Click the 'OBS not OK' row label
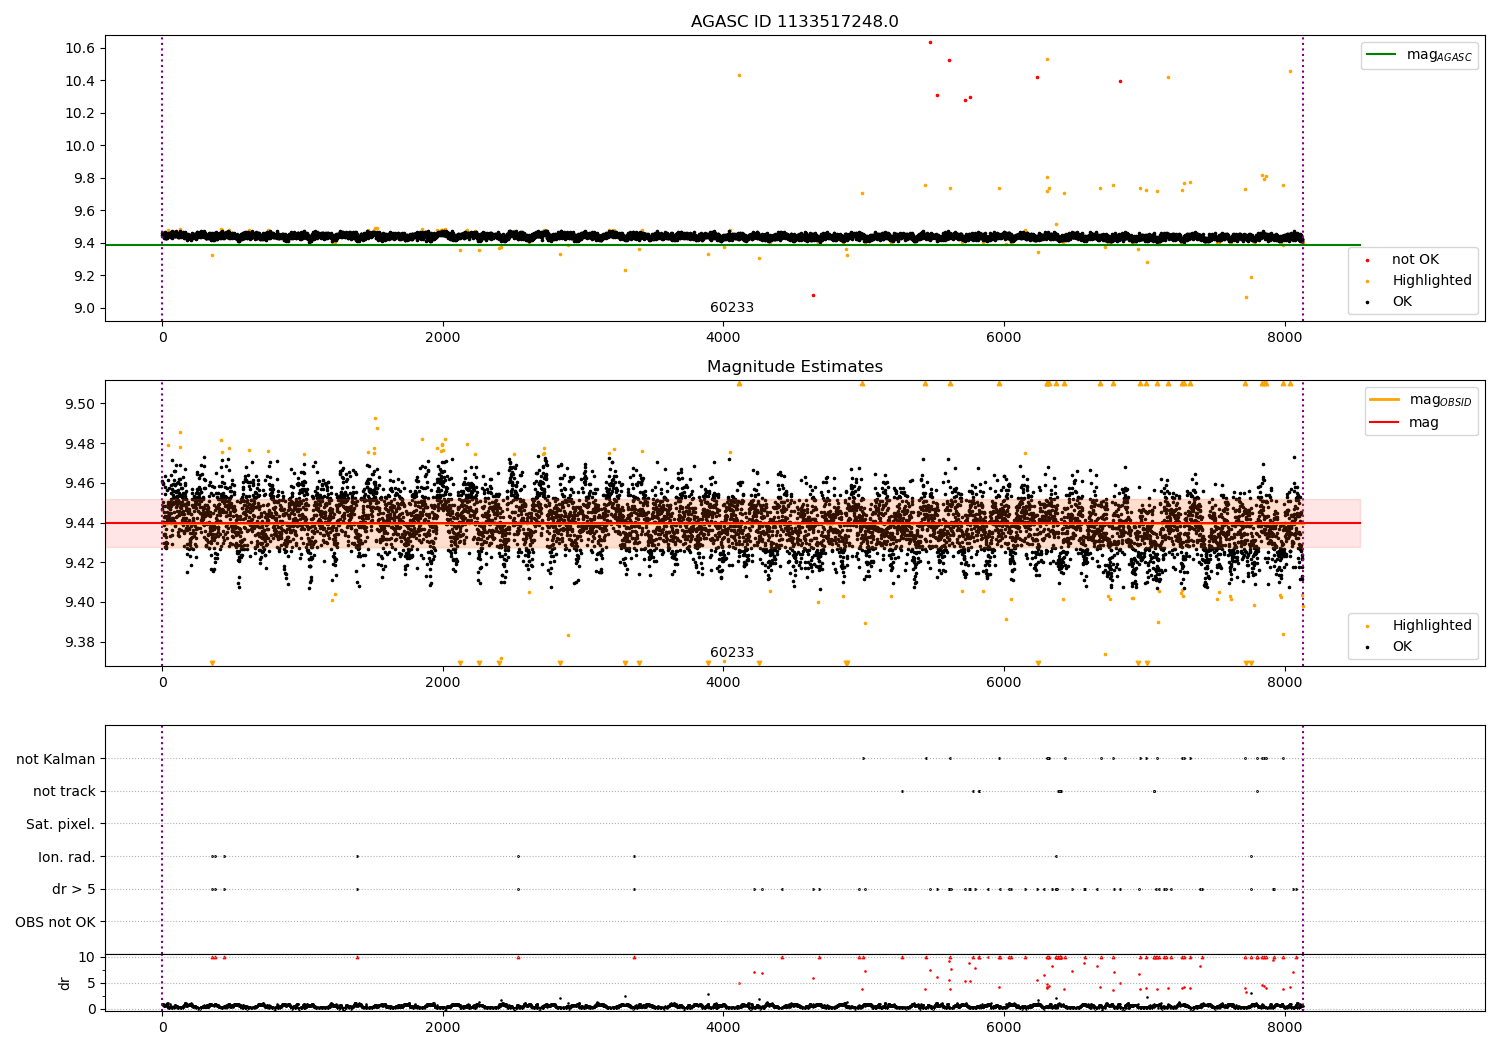 pos(56,923)
